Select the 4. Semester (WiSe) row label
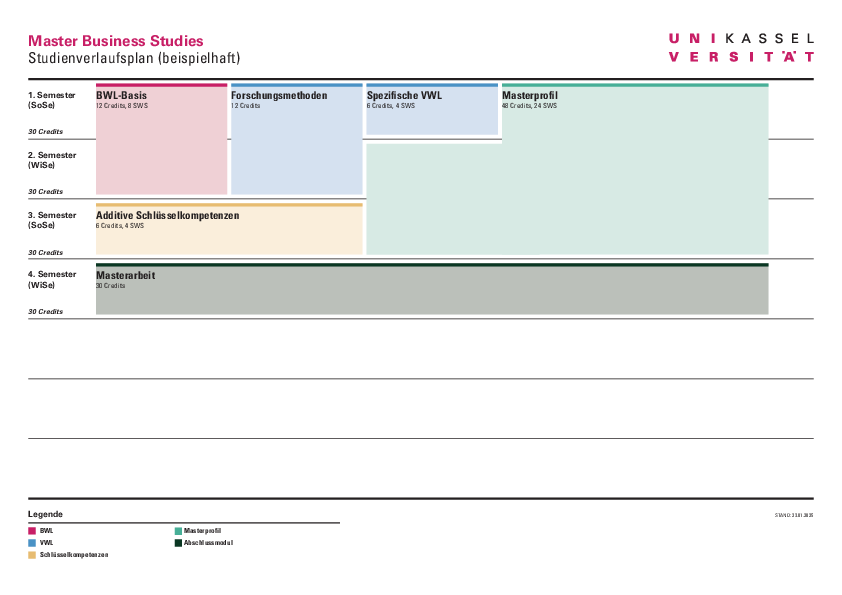The width and height of the screenshot is (842, 595). pyautogui.click(x=51, y=279)
